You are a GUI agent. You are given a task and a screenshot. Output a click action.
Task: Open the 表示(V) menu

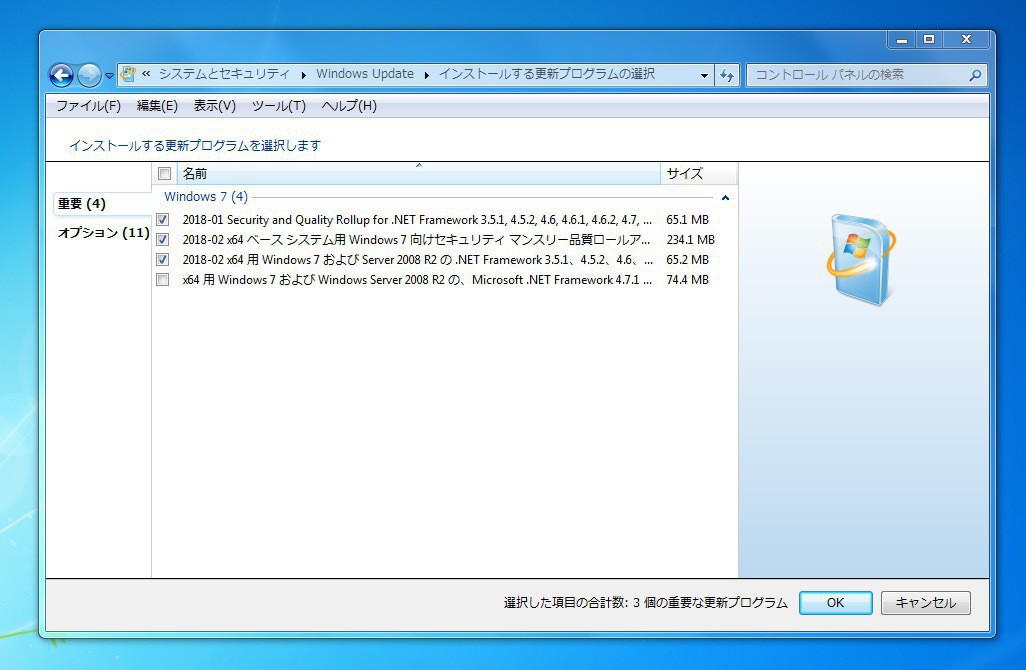215,106
